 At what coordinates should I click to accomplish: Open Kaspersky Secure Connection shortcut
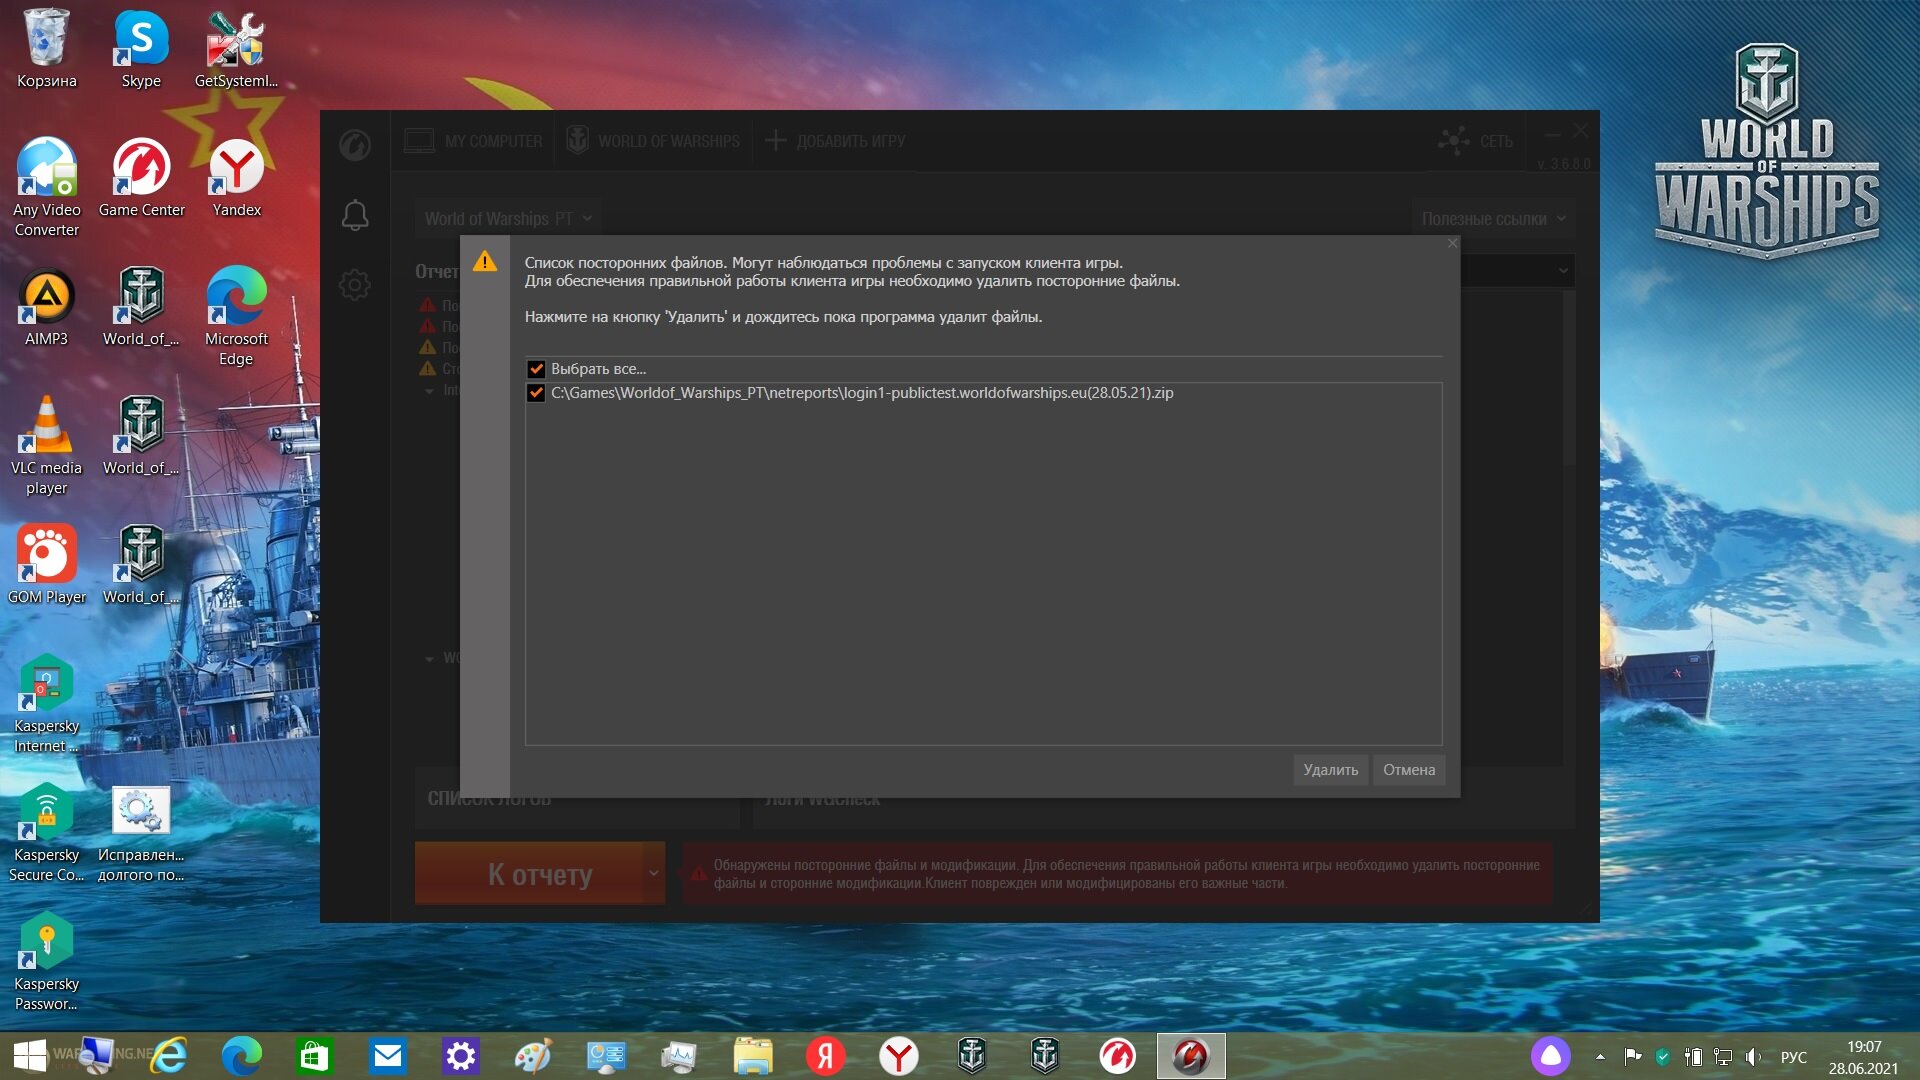coord(46,832)
